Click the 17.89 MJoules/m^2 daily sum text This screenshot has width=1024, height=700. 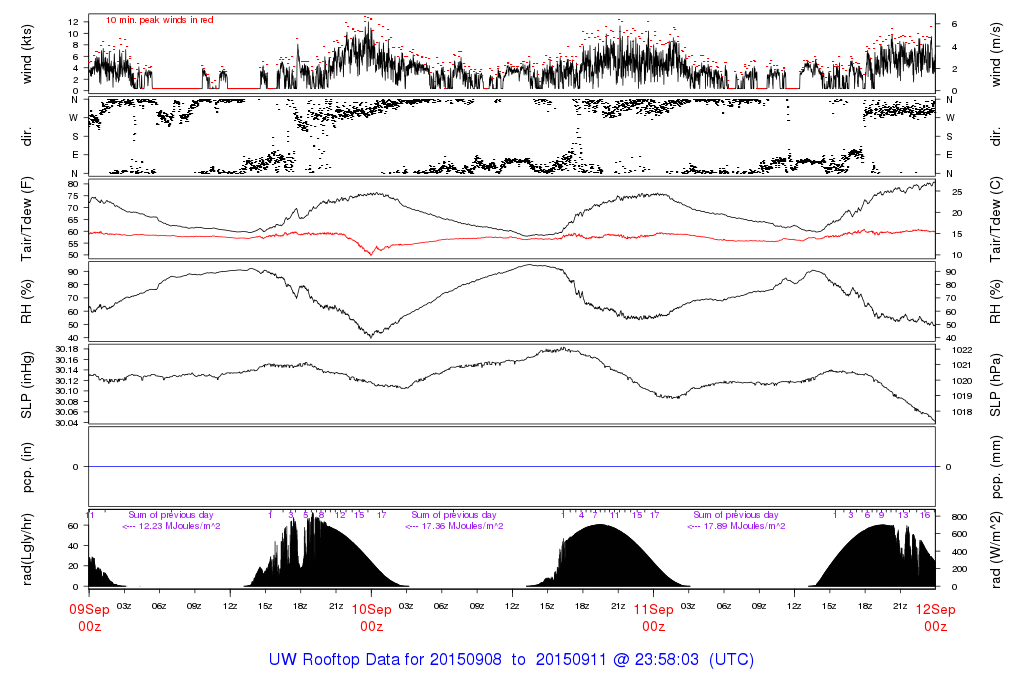[x=735, y=526]
